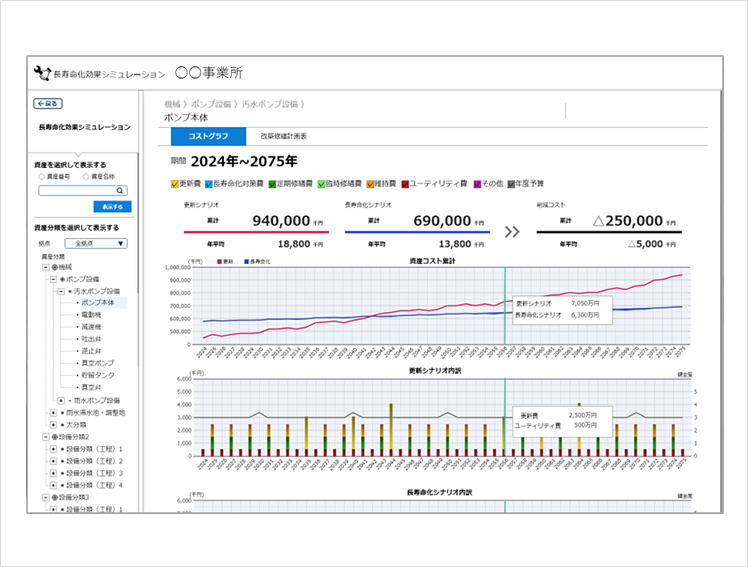Click the 690,000 長寿命化シナリオ cumulative value
The width and height of the screenshot is (748, 567).
click(442, 221)
